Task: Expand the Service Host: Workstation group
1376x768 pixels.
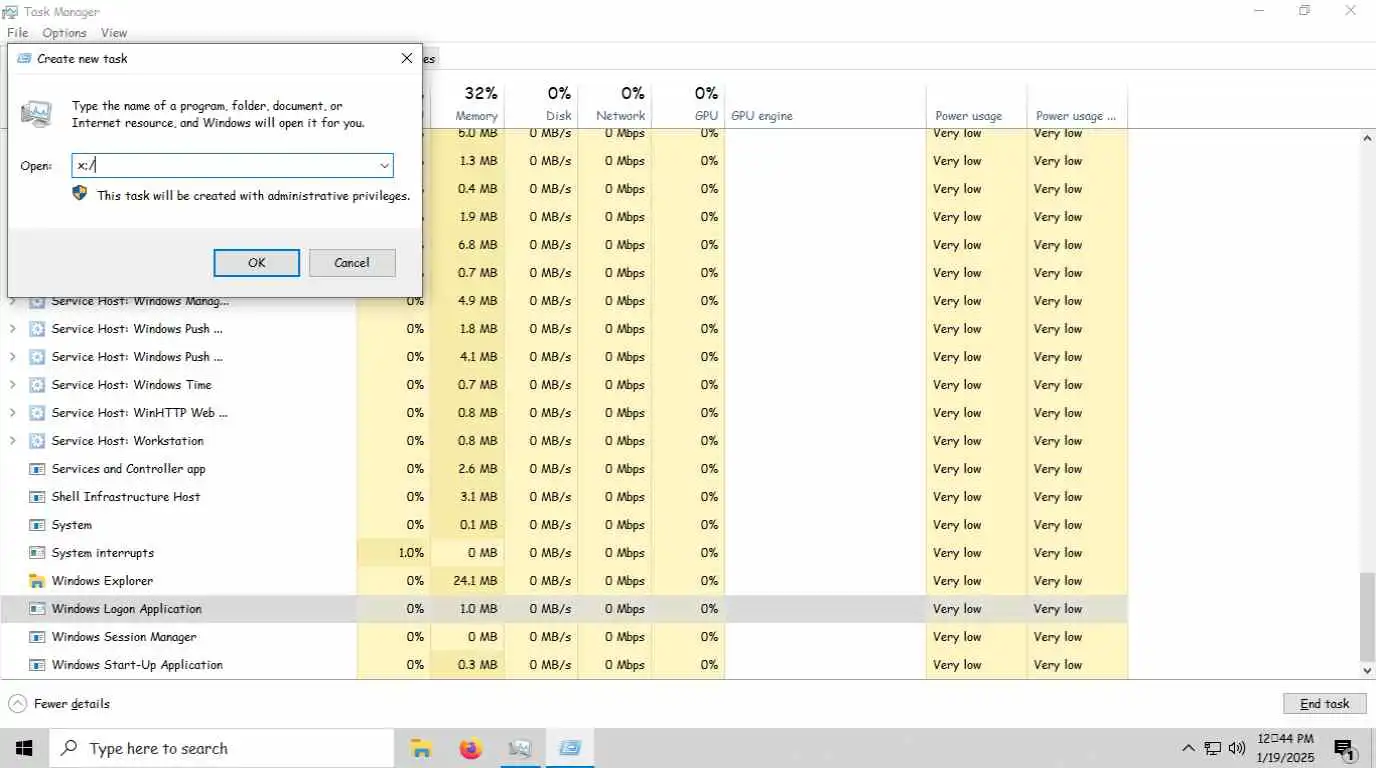Action: (12, 441)
